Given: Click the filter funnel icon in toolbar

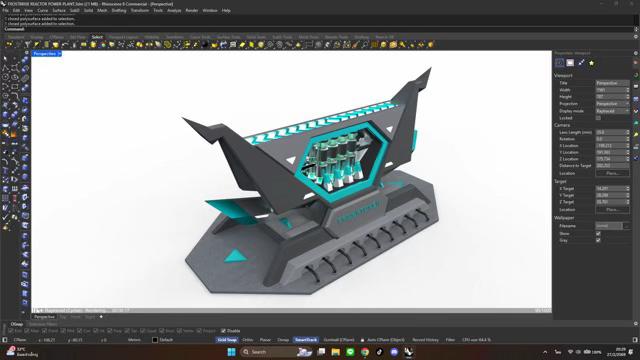Looking at the screenshot, I should [27, 44].
